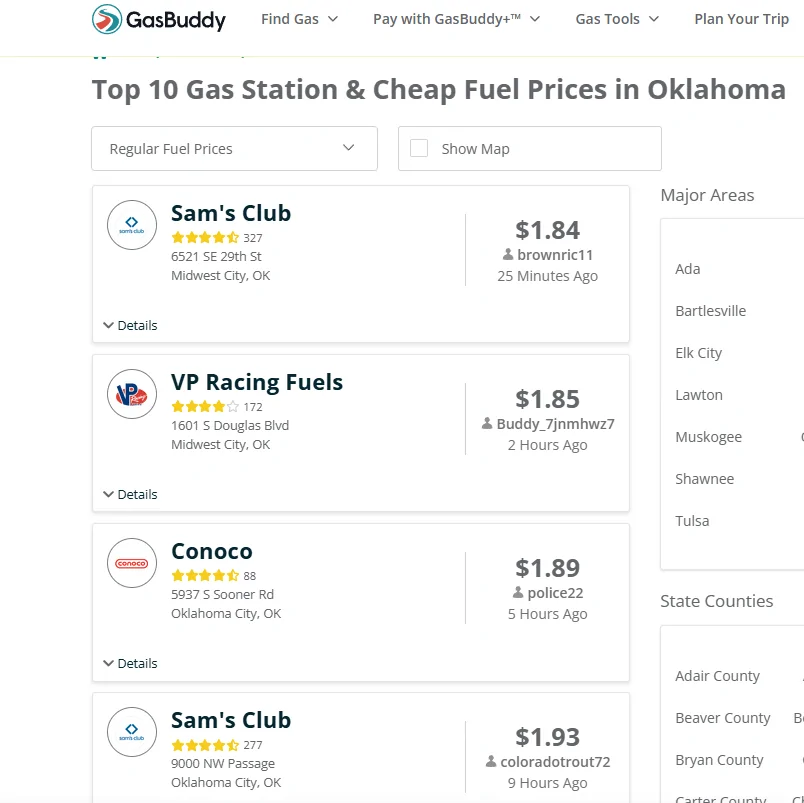Click the Conoco station logo
Image resolution: width=804 pixels, height=803 pixels.
click(x=132, y=563)
